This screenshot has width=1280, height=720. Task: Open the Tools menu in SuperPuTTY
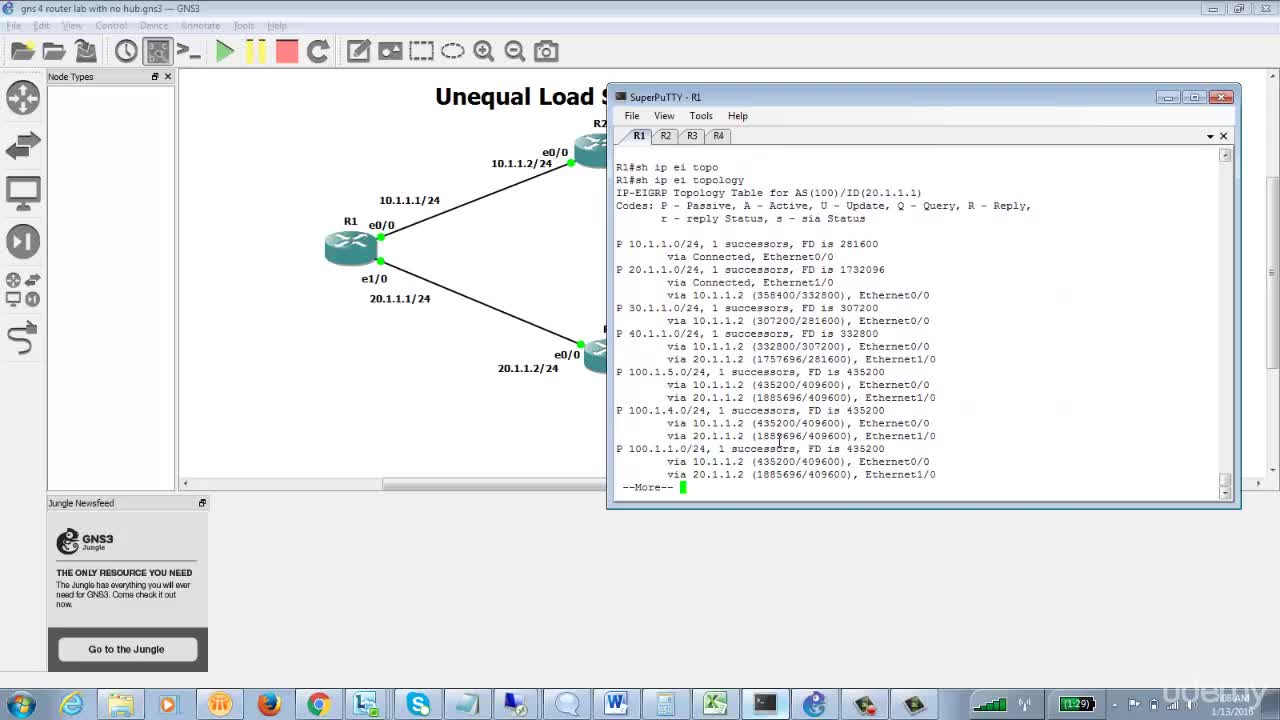point(700,116)
